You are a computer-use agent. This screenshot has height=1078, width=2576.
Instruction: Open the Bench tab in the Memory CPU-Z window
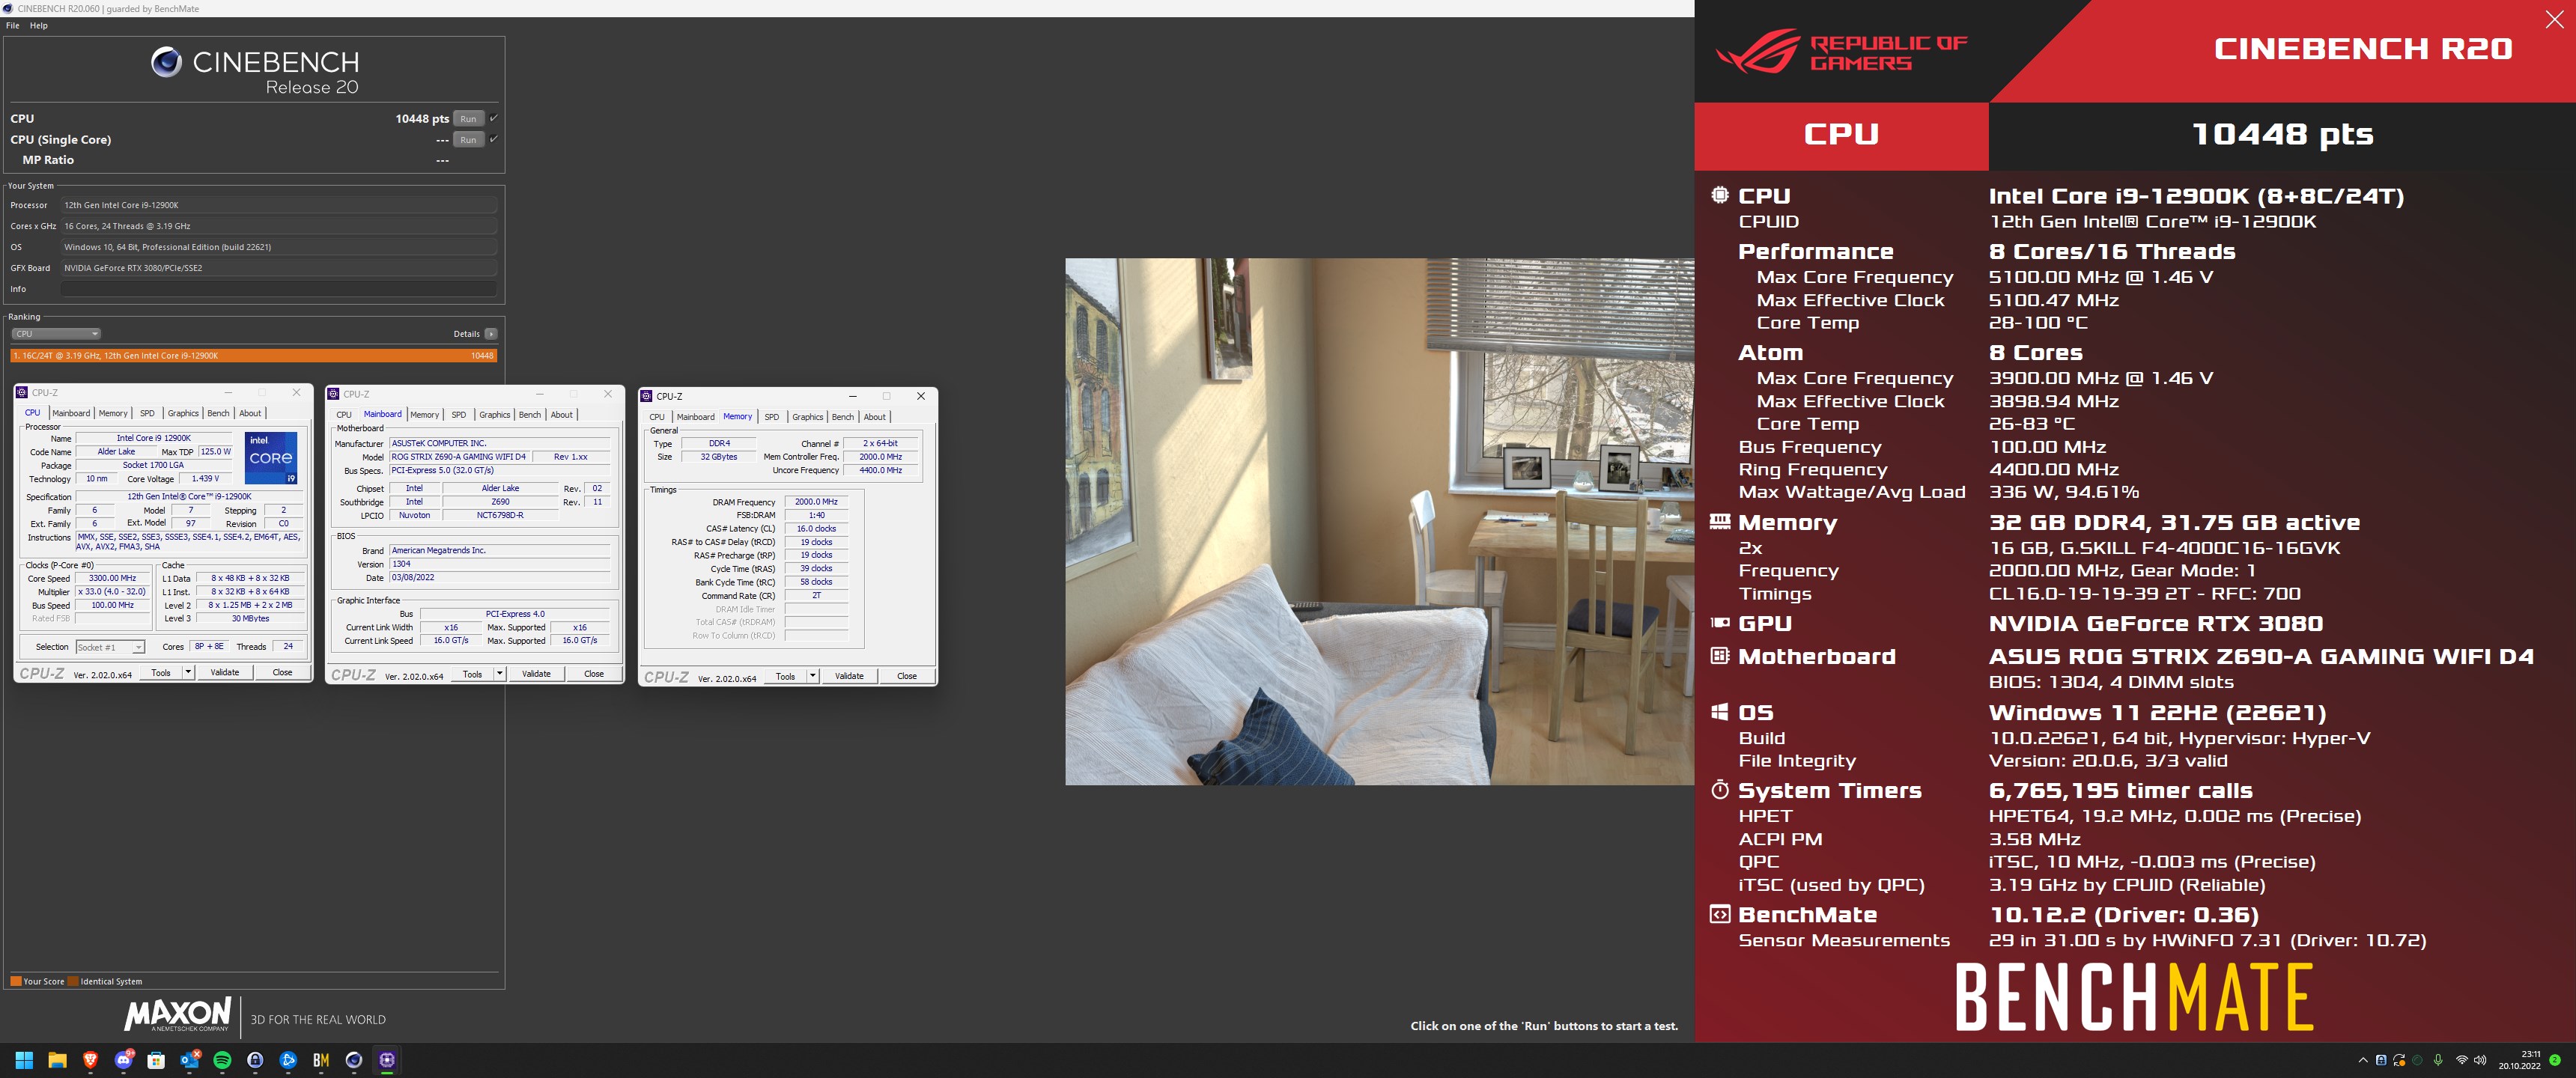click(x=843, y=417)
